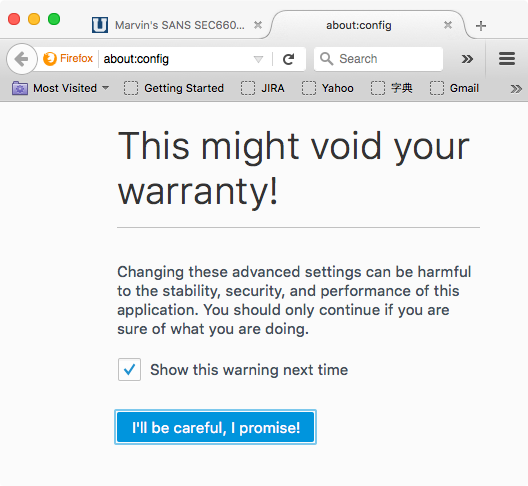
Task: Open the hamburger menu
Action: point(507,59)
